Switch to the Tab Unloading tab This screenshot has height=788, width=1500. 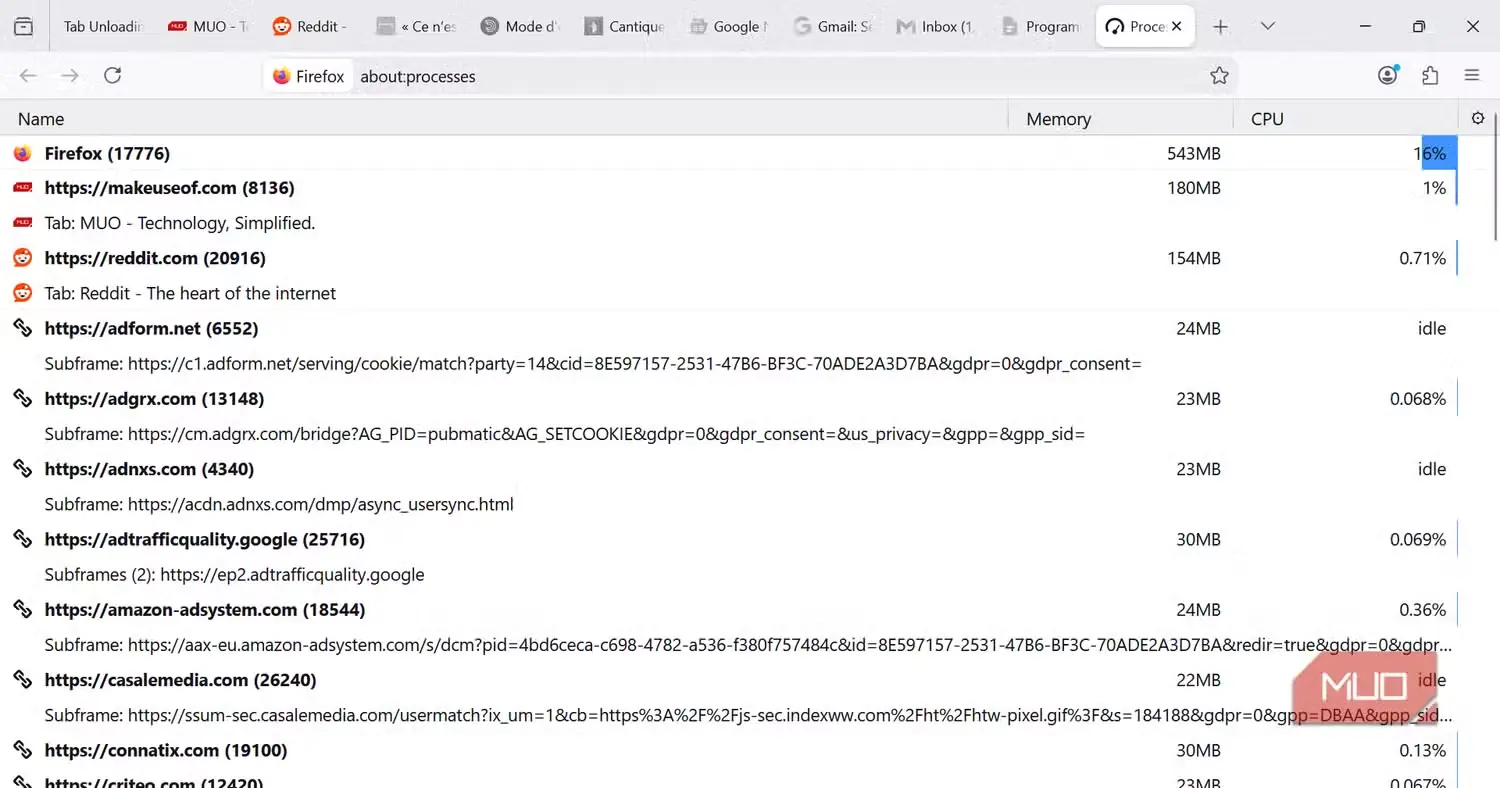pyautogui.click(x=101, y=27)
